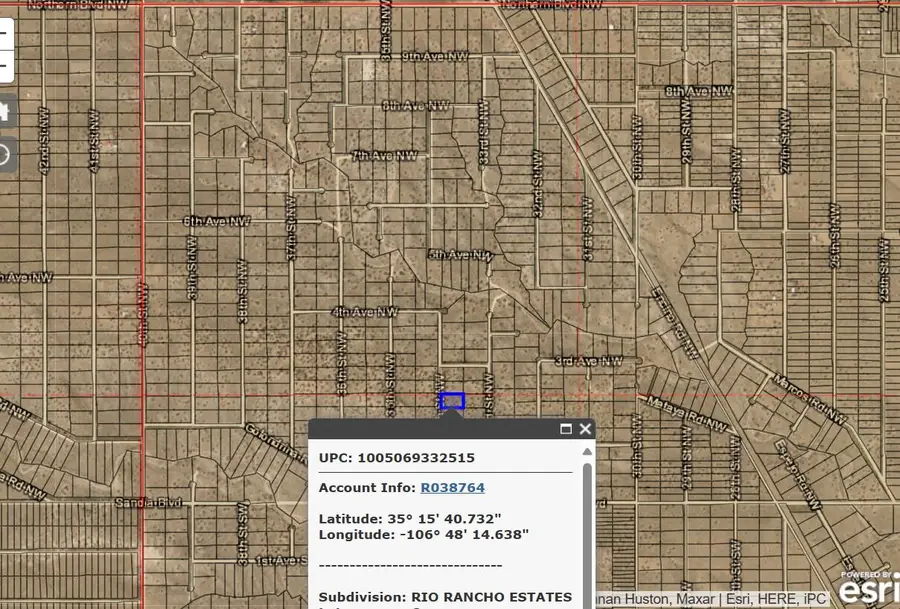The width and height of the screenshot is (900, 609).
Task: Zoom in using the map plus control
Action: pos(5,33)
